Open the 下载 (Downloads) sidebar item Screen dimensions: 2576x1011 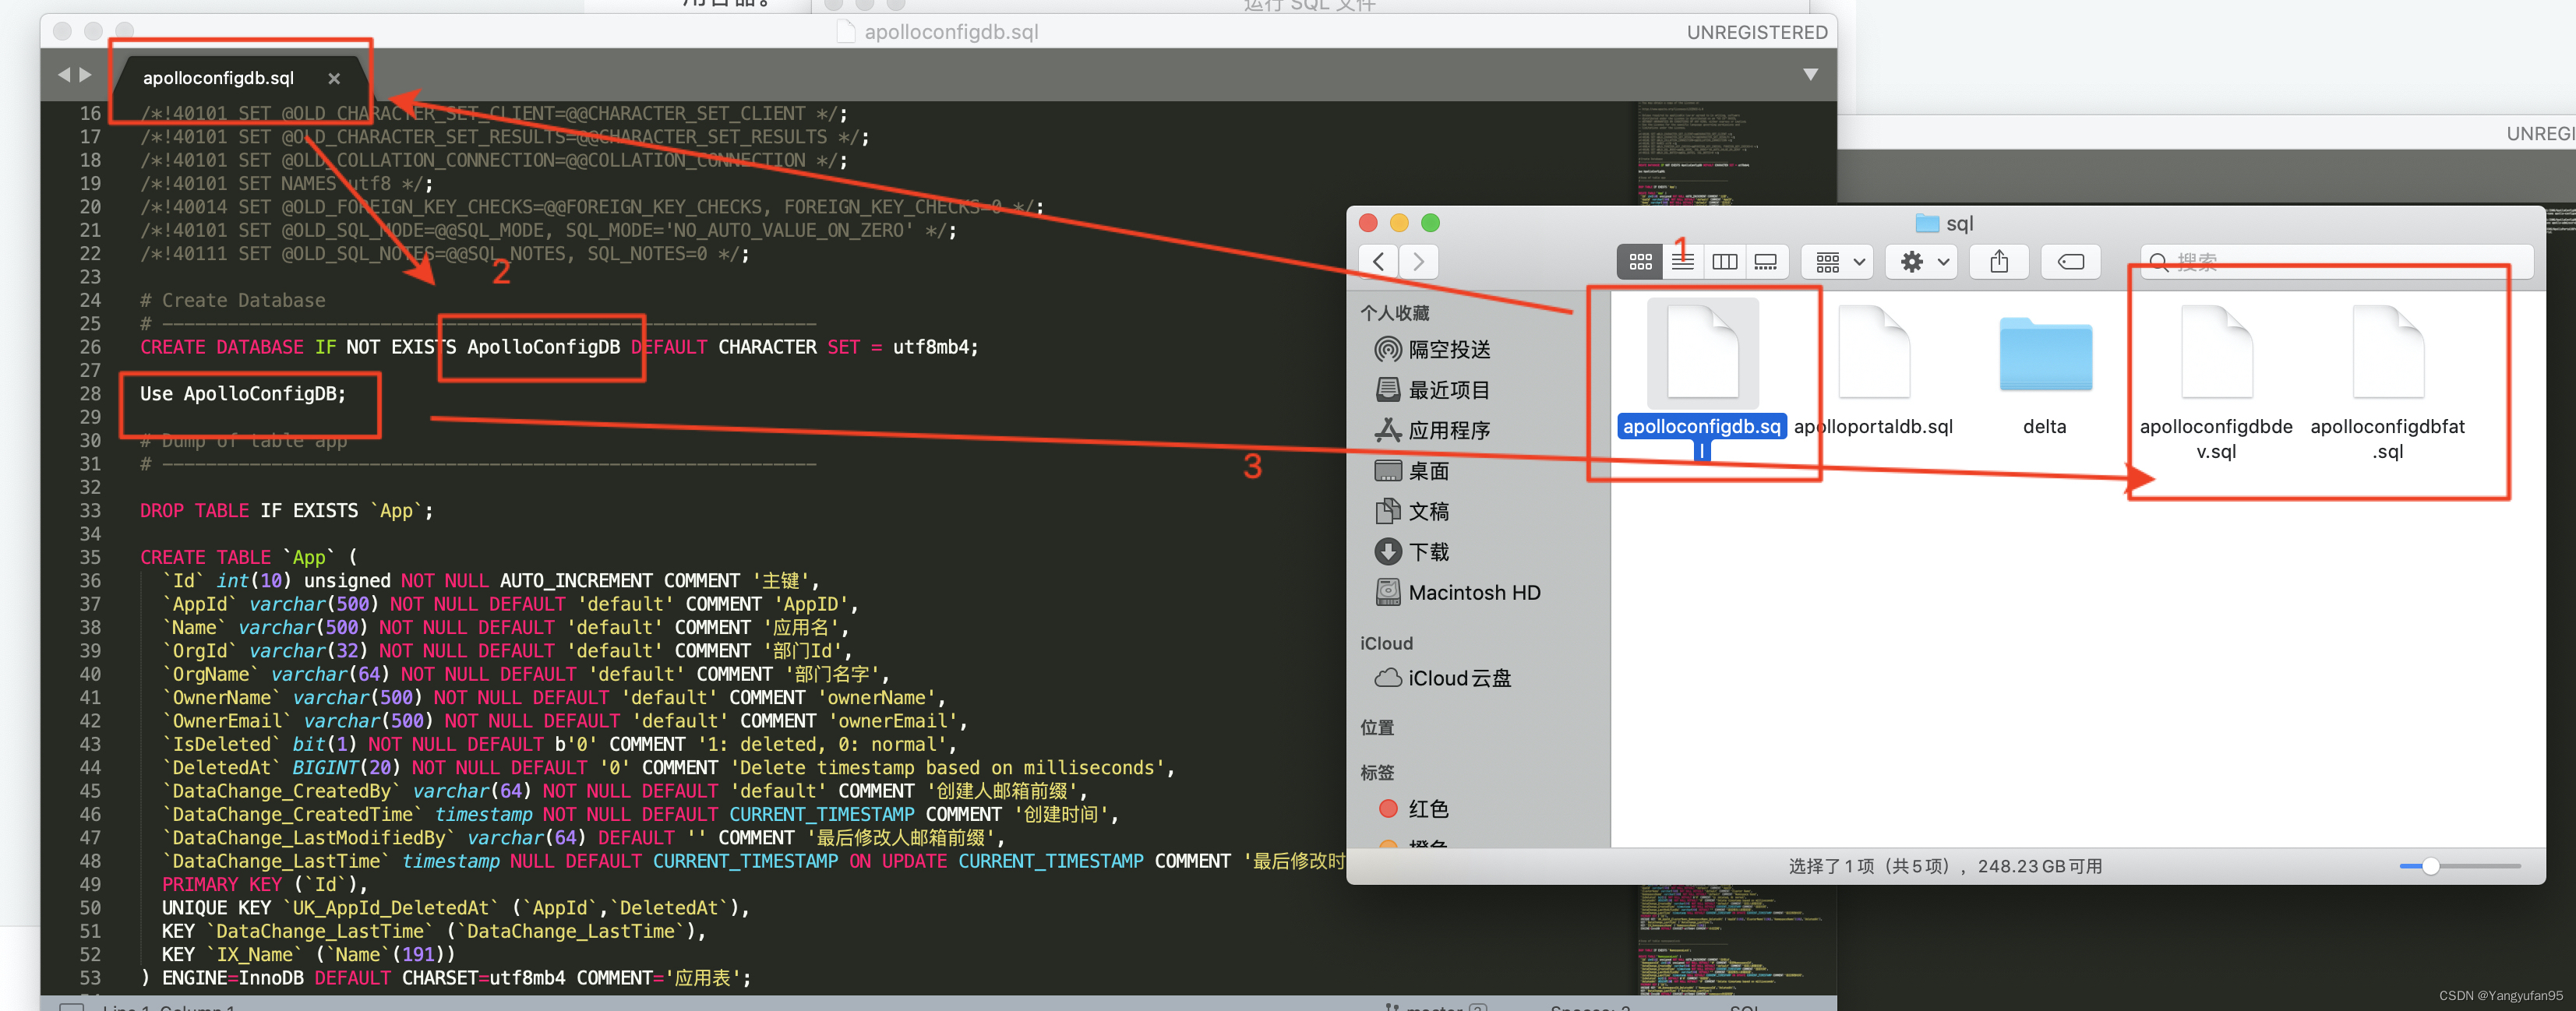pyautogui.click(x=1430, y=551)
